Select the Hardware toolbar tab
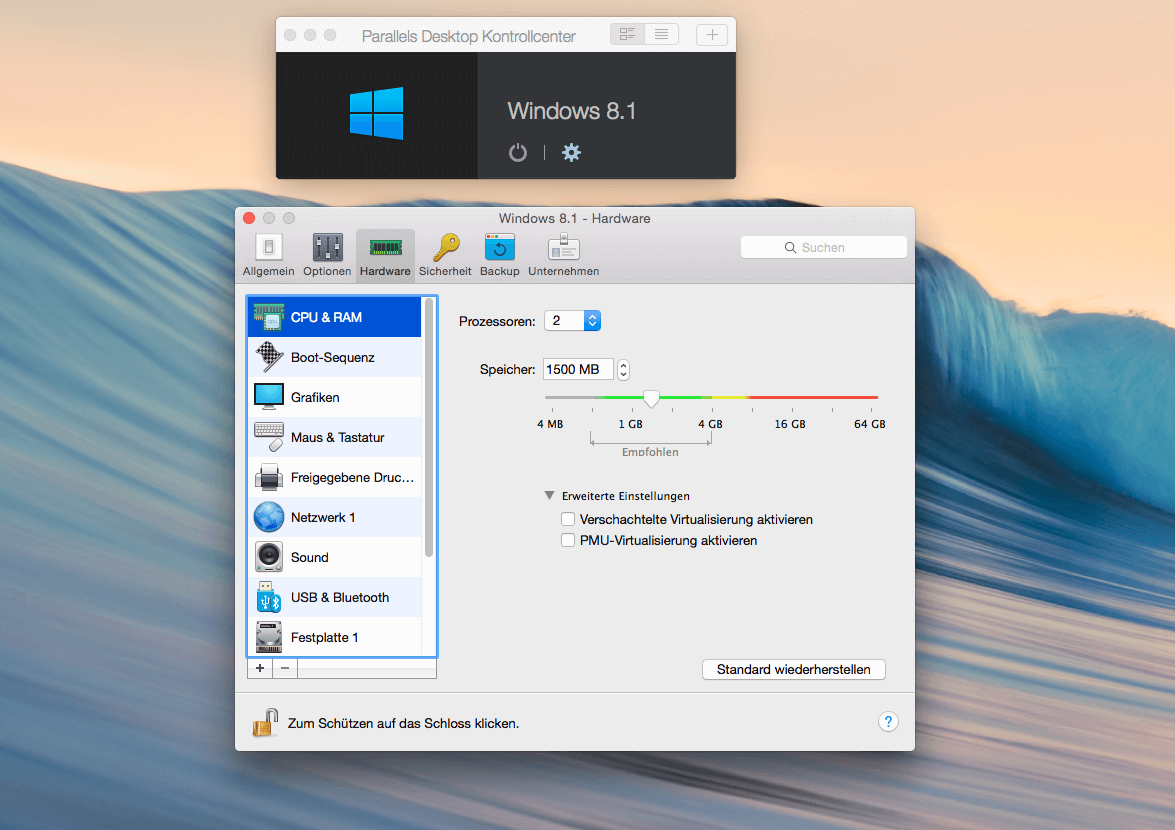The width and height of the screenshot is (1175, 830). (x=385, y=255)
